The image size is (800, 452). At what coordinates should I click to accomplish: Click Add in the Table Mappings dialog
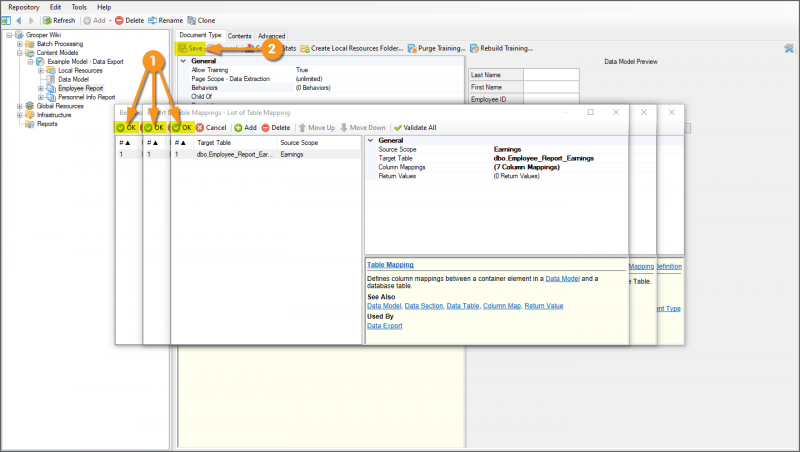pos(245,128)
